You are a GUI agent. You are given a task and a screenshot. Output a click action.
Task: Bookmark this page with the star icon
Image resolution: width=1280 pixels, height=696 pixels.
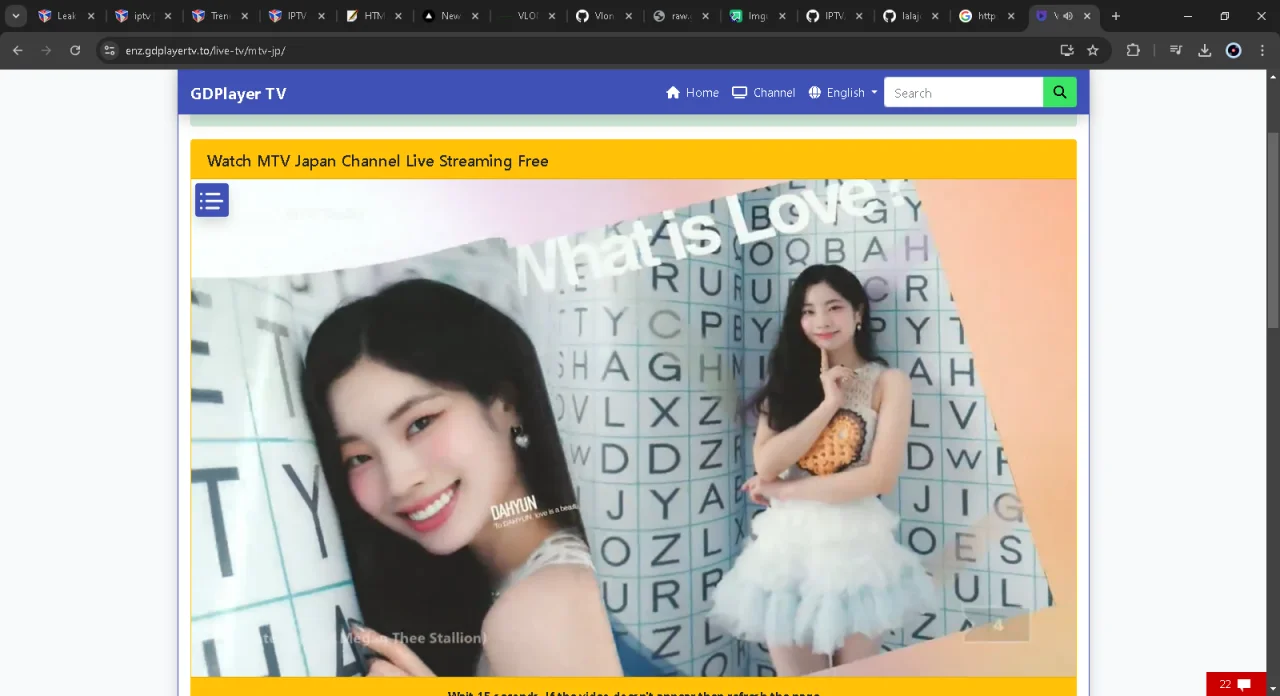(1093, 50)
